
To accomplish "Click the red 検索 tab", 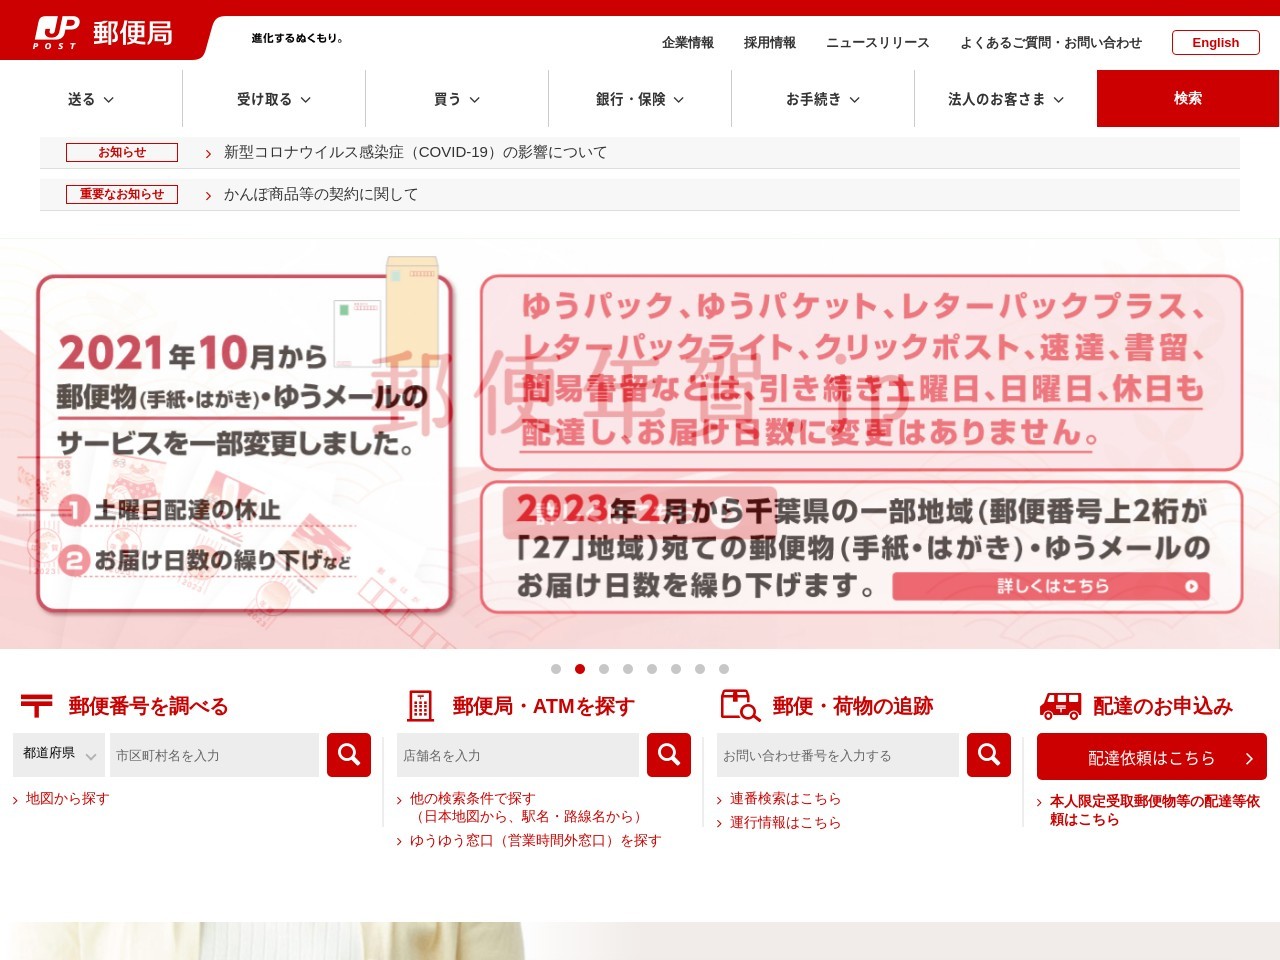I will coord(1188,98).
